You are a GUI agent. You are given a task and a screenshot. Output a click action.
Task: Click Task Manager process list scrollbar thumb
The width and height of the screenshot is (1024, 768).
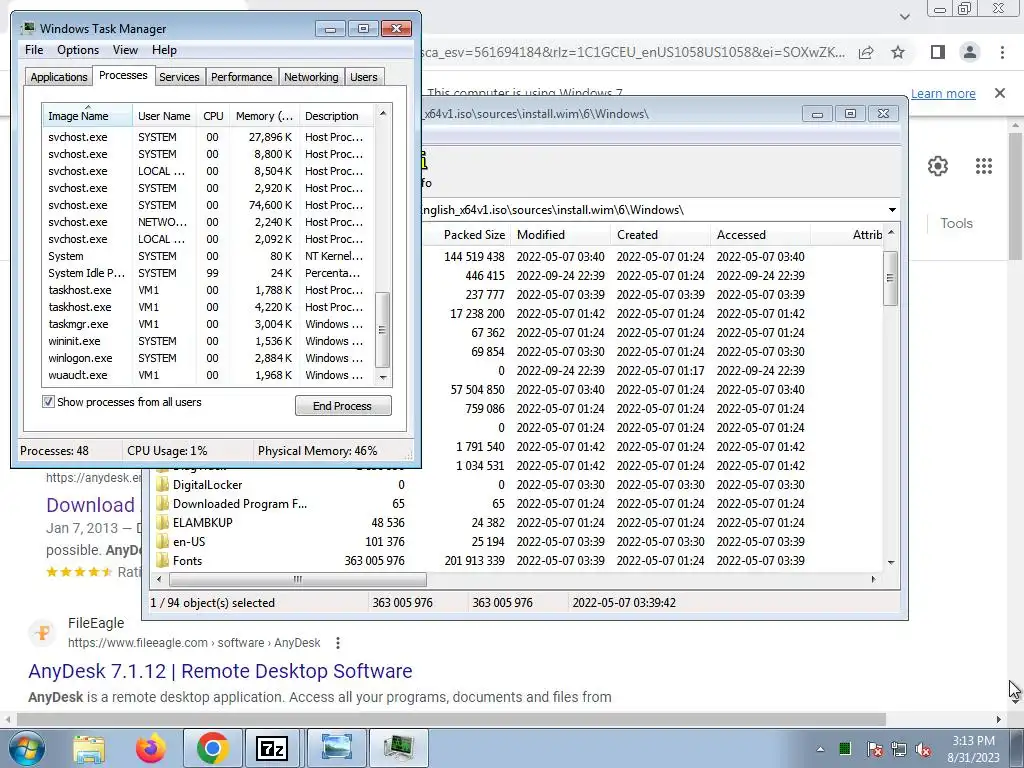point(383,330)
